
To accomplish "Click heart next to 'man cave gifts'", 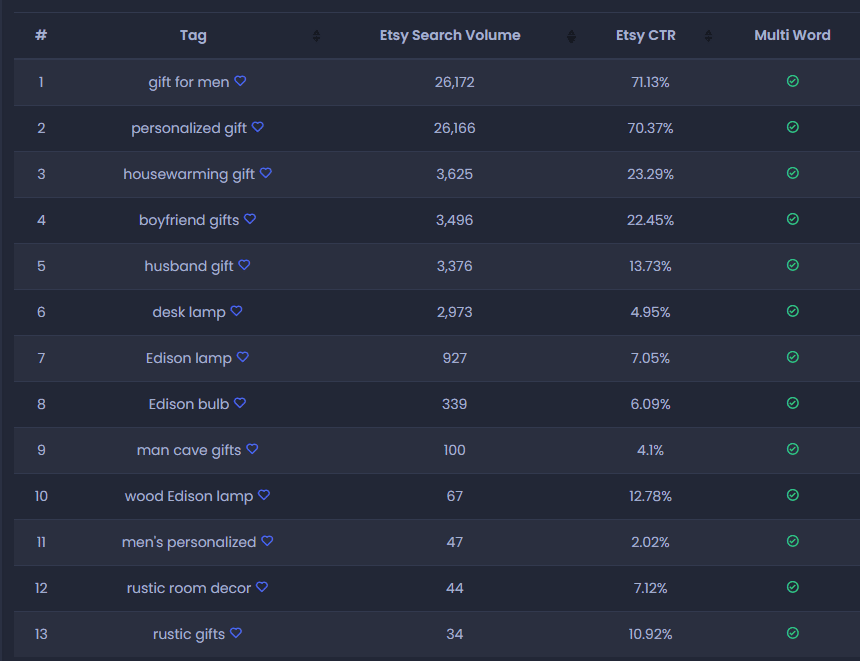I will [252, 449].
